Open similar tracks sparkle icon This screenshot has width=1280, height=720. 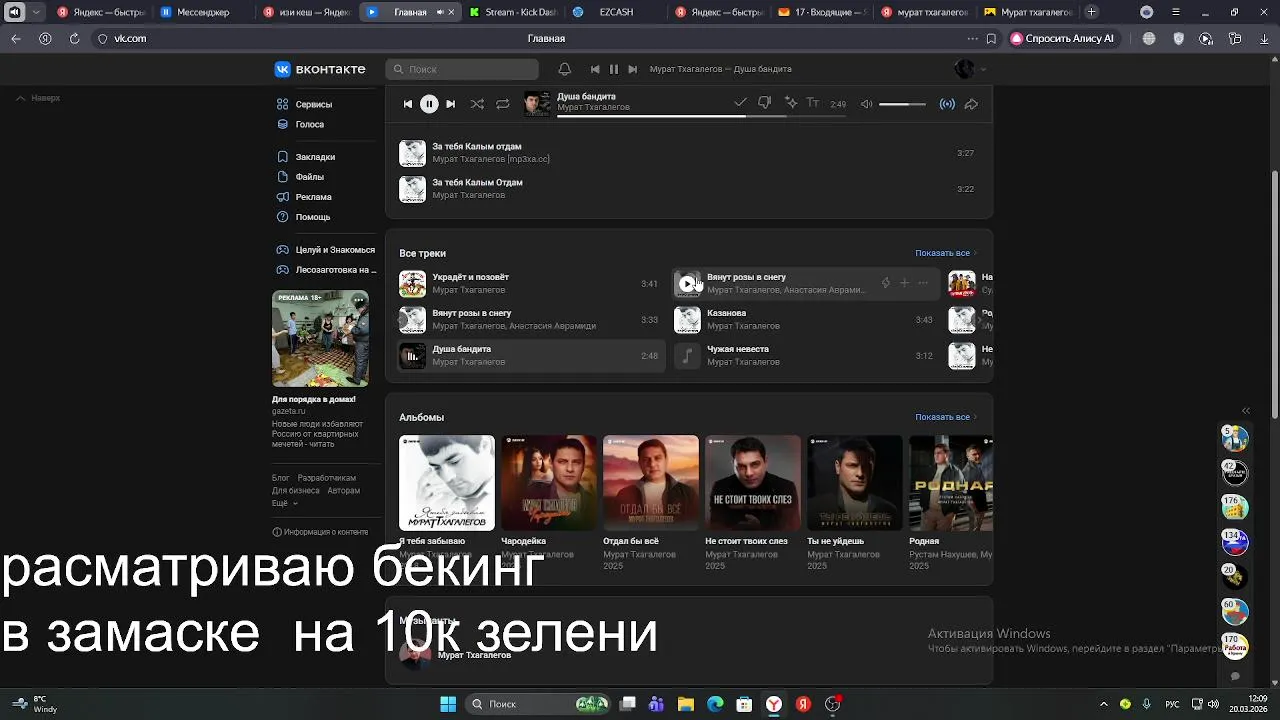(x=790, y=103)
